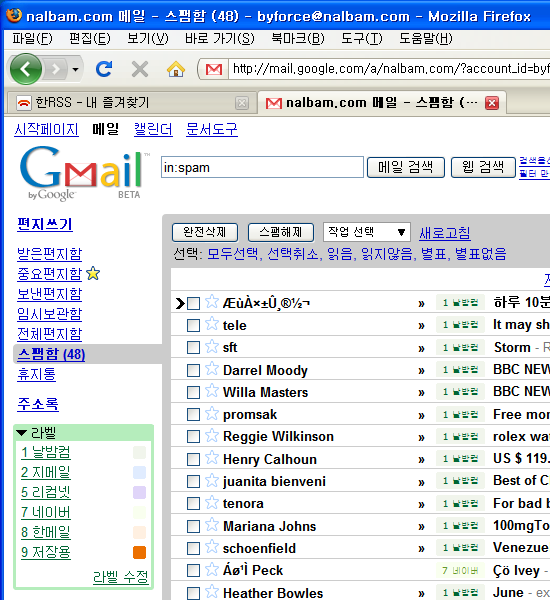
Task: Click the 모두선택 link
Action: [233, 254]
